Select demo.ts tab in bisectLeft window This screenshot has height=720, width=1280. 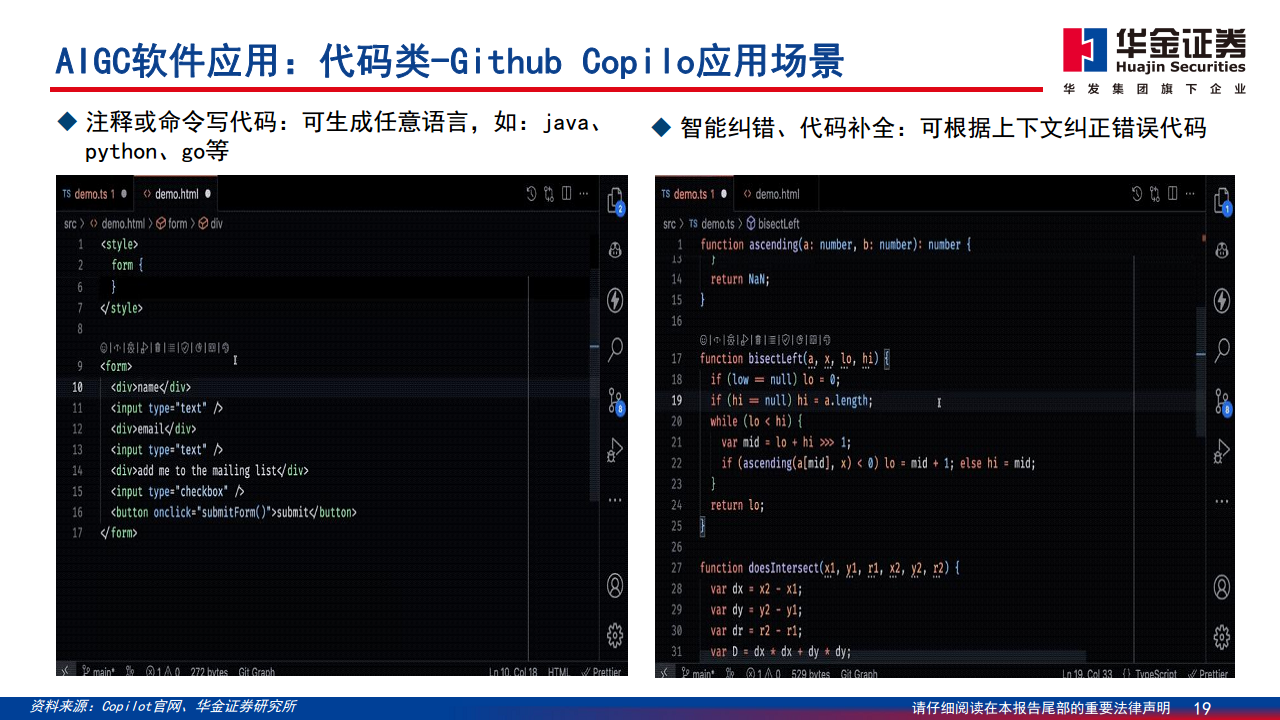pyautogui.click(x=695, y=194)
